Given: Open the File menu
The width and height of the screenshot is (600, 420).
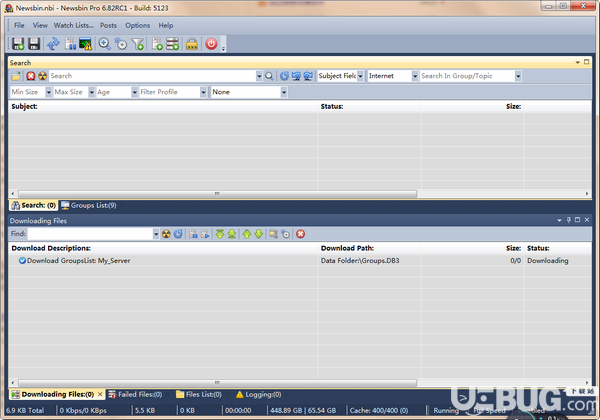Looking at the screenshot, I should pos(19,26).
